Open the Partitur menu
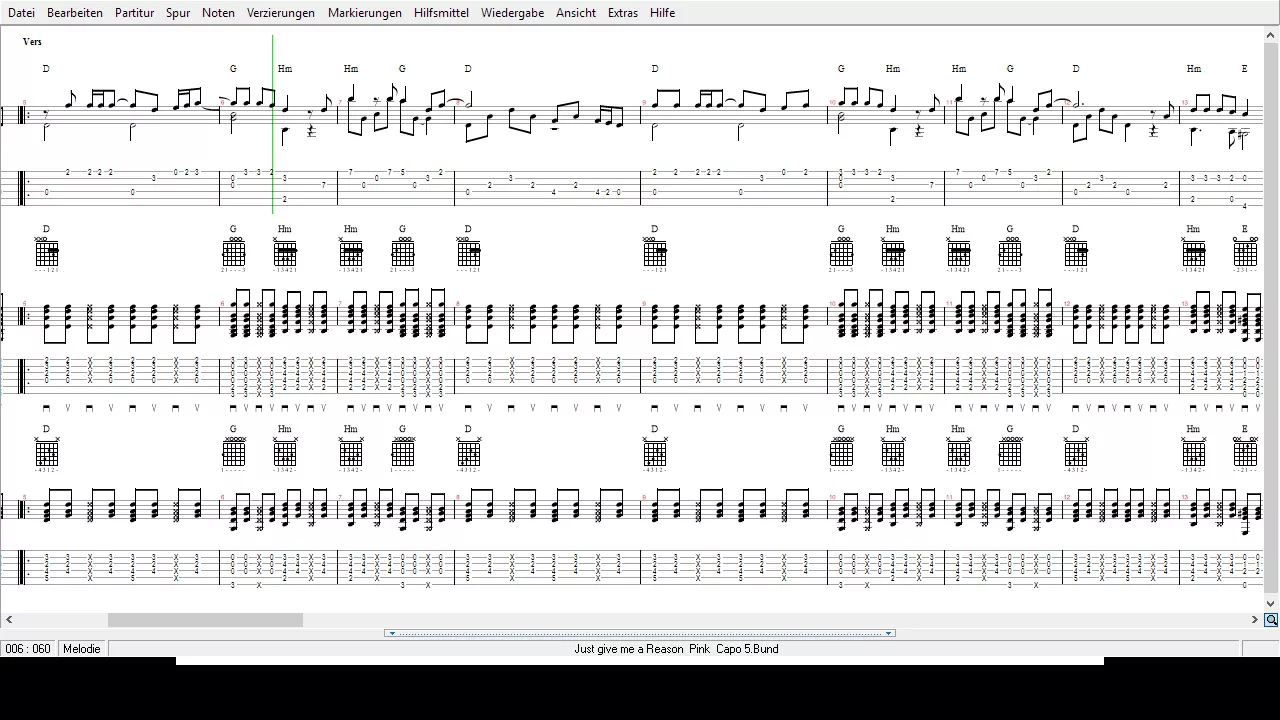This screenshot has width=1280, height=720. click(x=134, y=13)
